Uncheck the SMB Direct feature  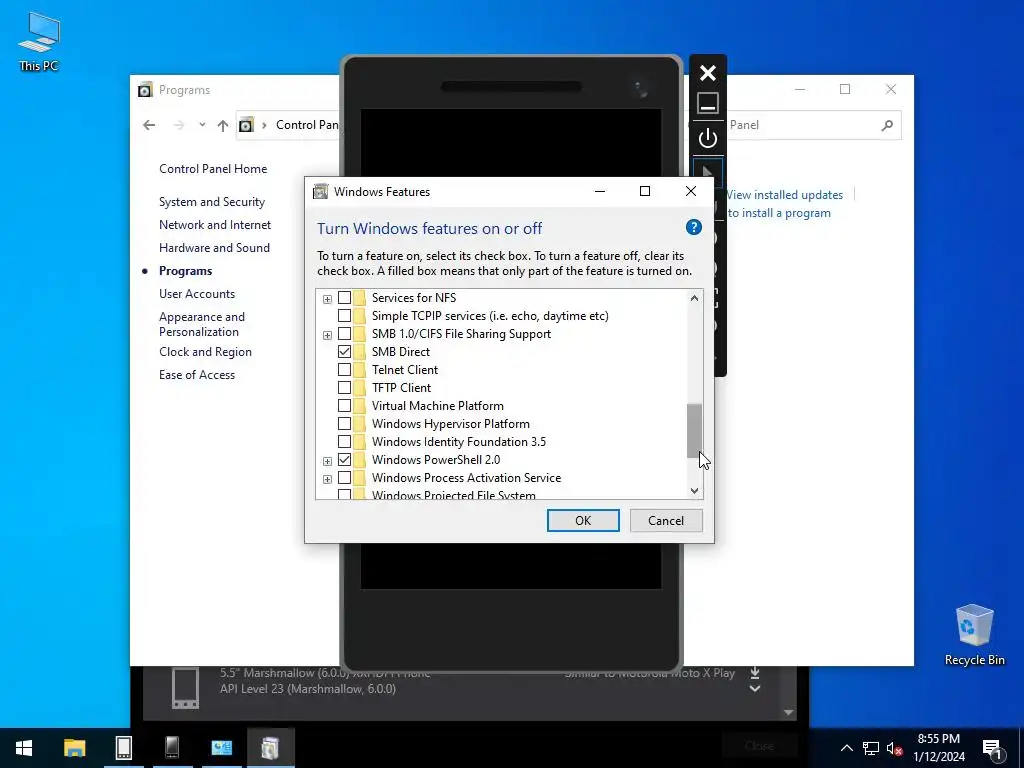point(344,351)
